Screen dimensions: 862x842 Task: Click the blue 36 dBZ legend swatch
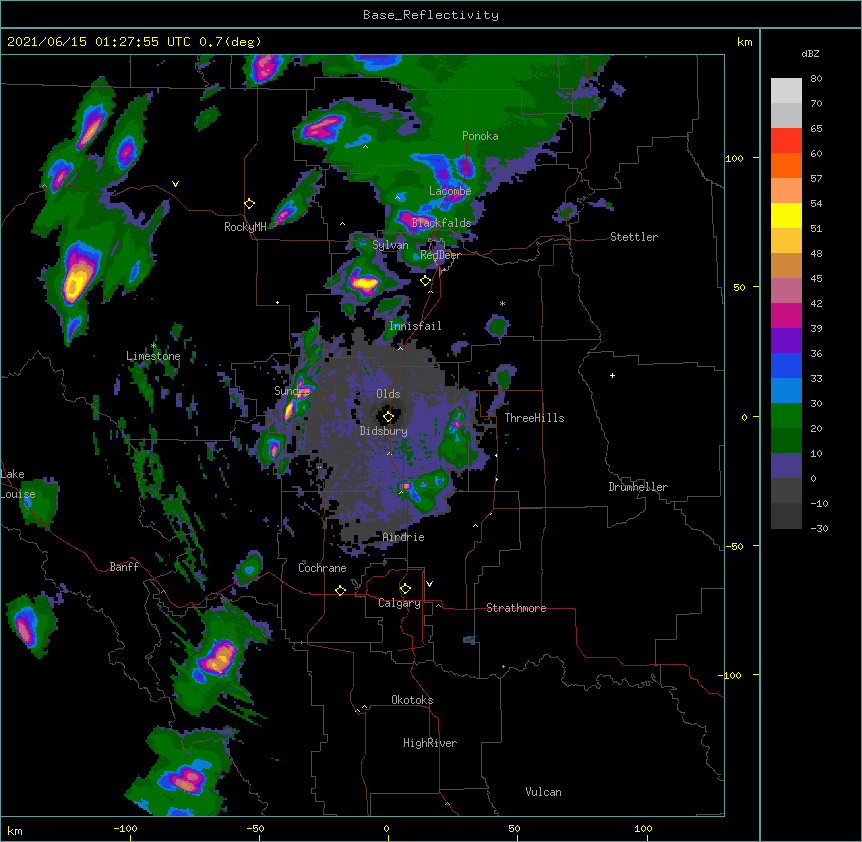(x=786, y=365)
